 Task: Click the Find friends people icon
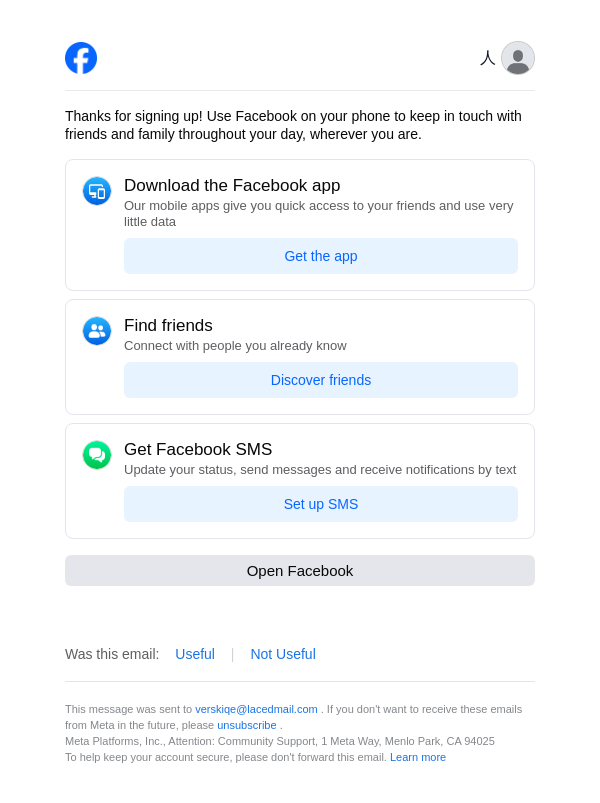point(97,331)
